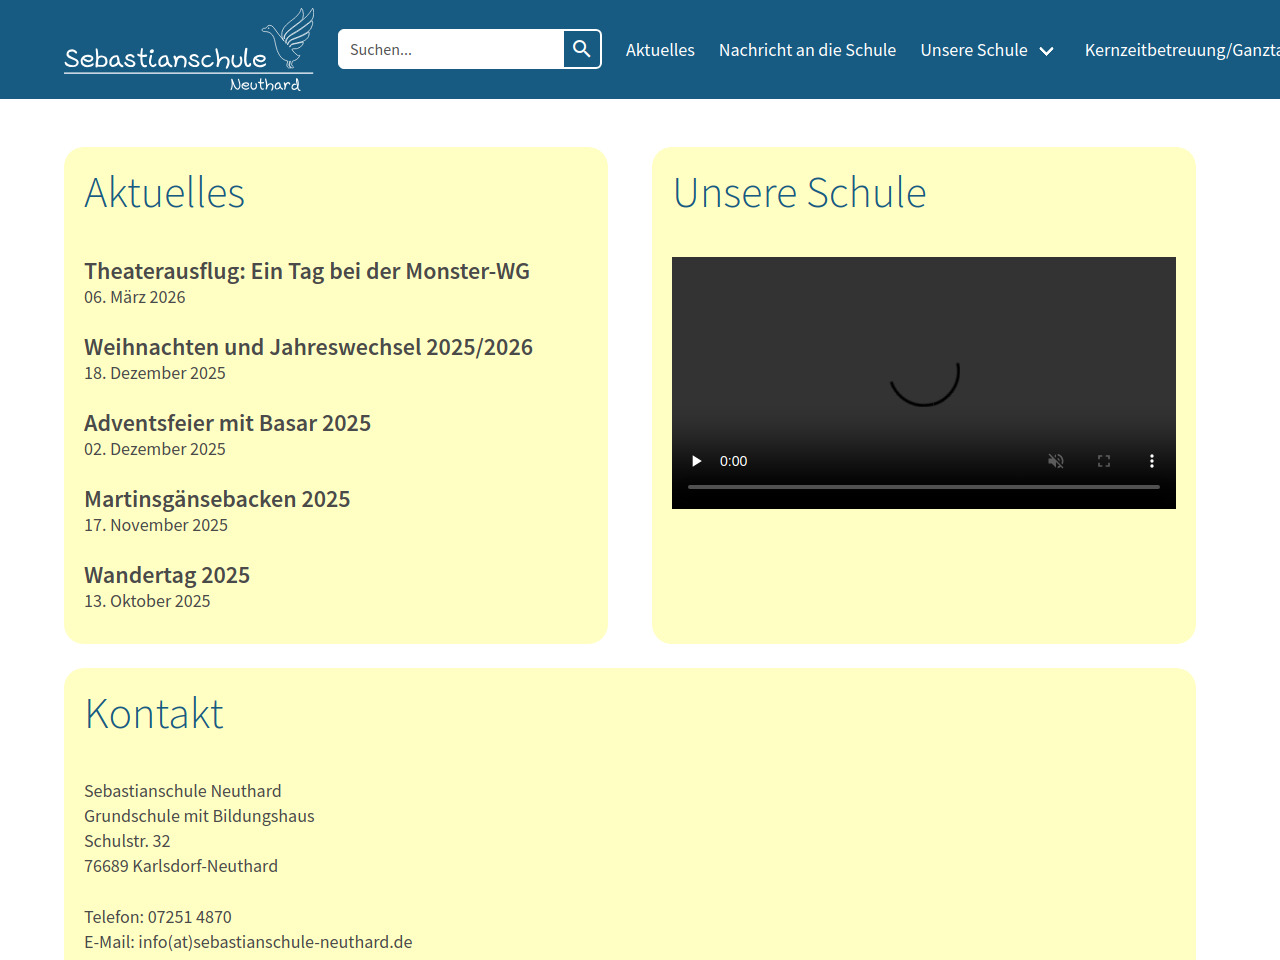The height and width of the screenshot is (960, 1280).
Task: Open Kernzeitbetreuung/Ganztag navigation item
Action: coord(1180,50)
